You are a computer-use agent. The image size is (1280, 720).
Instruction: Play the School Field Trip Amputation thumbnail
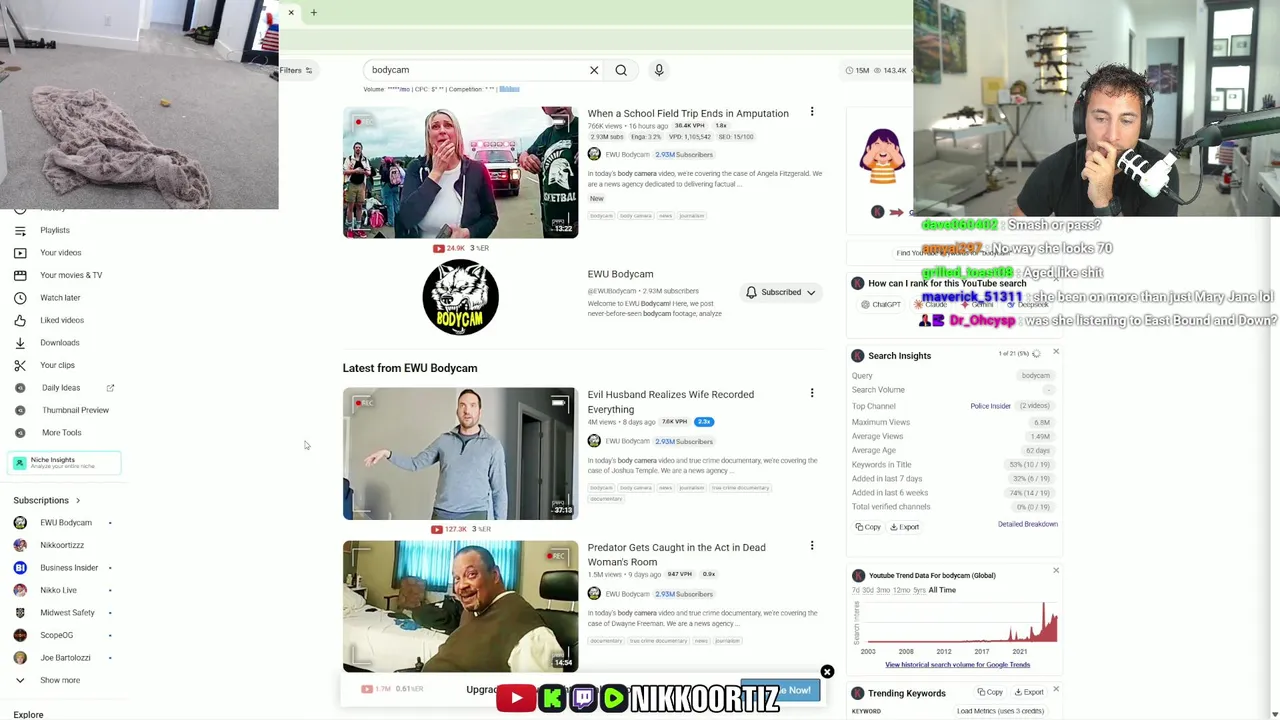coord(460,172)
